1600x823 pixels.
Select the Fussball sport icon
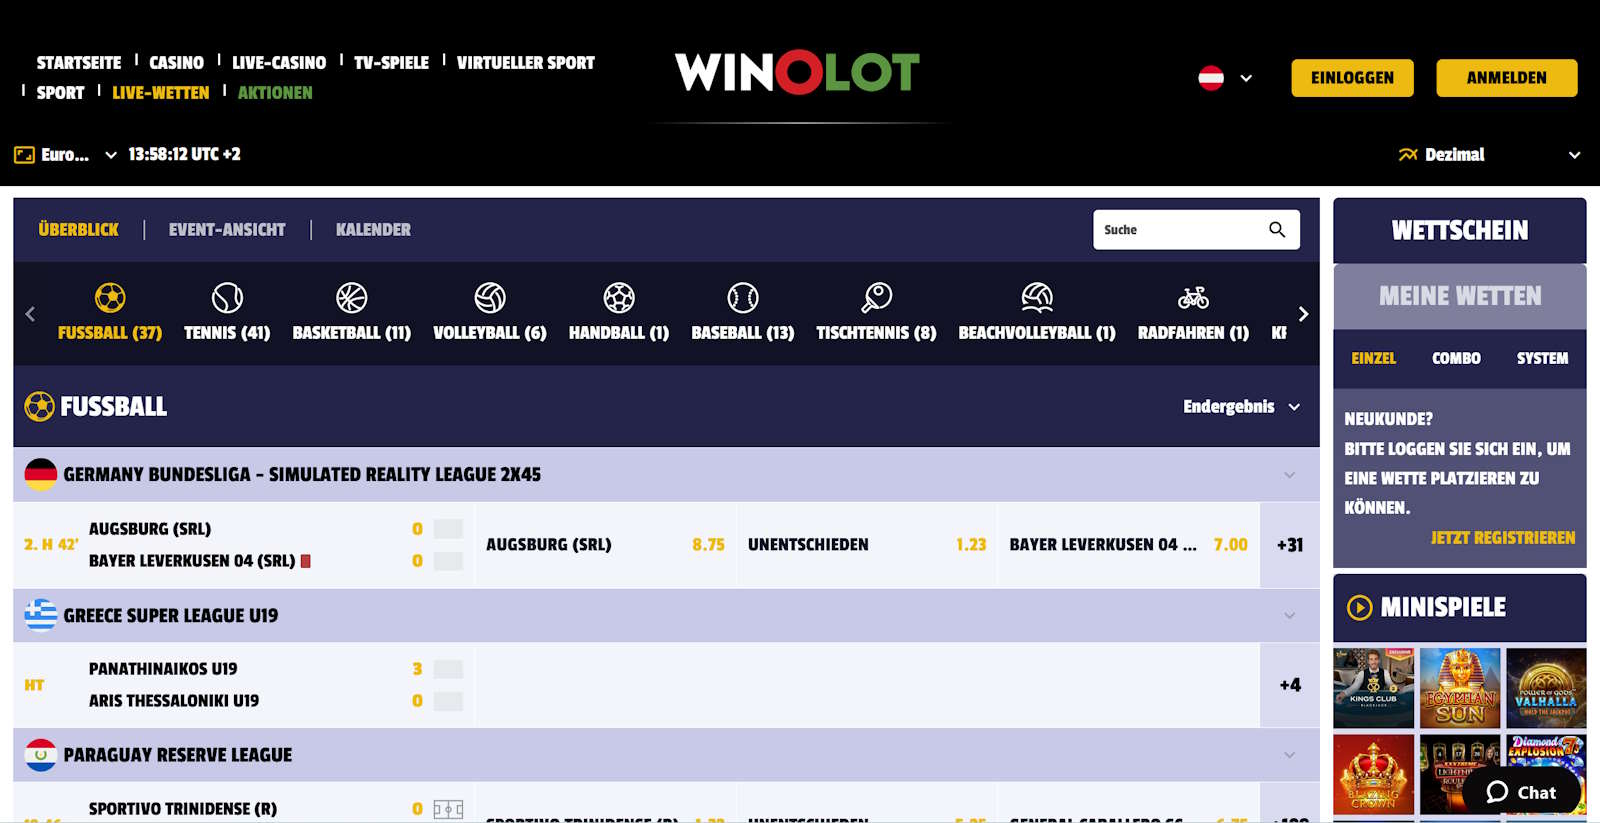point(110,298)
